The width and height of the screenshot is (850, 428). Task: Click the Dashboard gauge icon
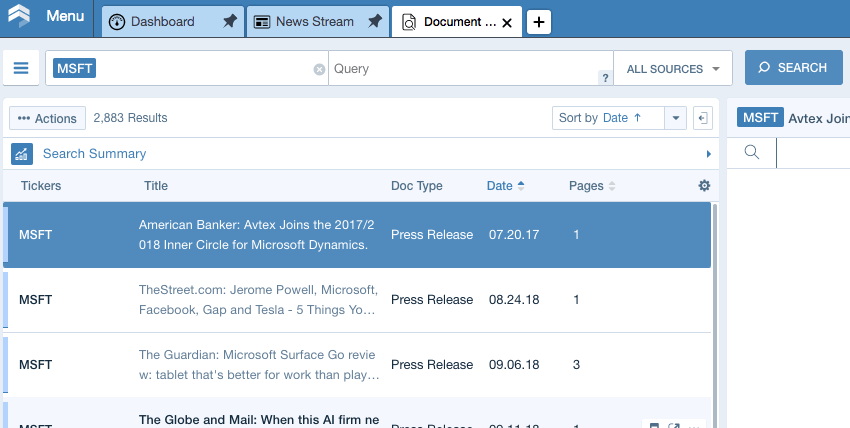coord(117,22)
